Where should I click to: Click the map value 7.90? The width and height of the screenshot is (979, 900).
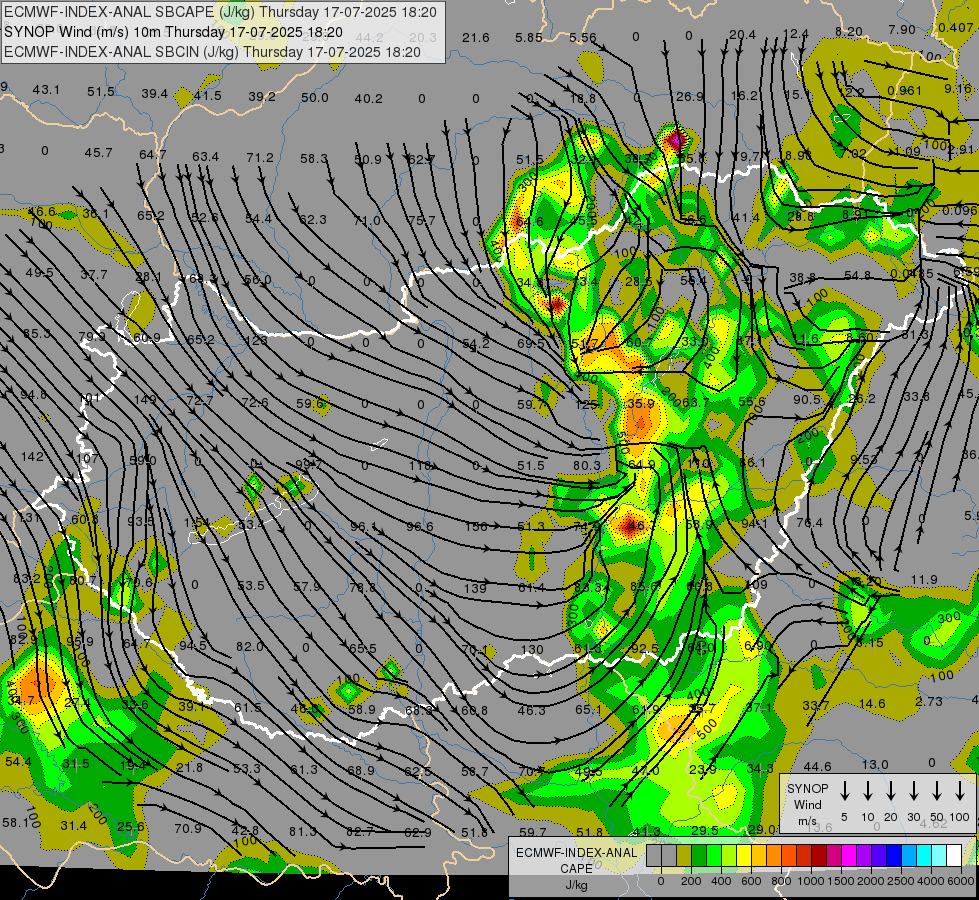[902, 29]
